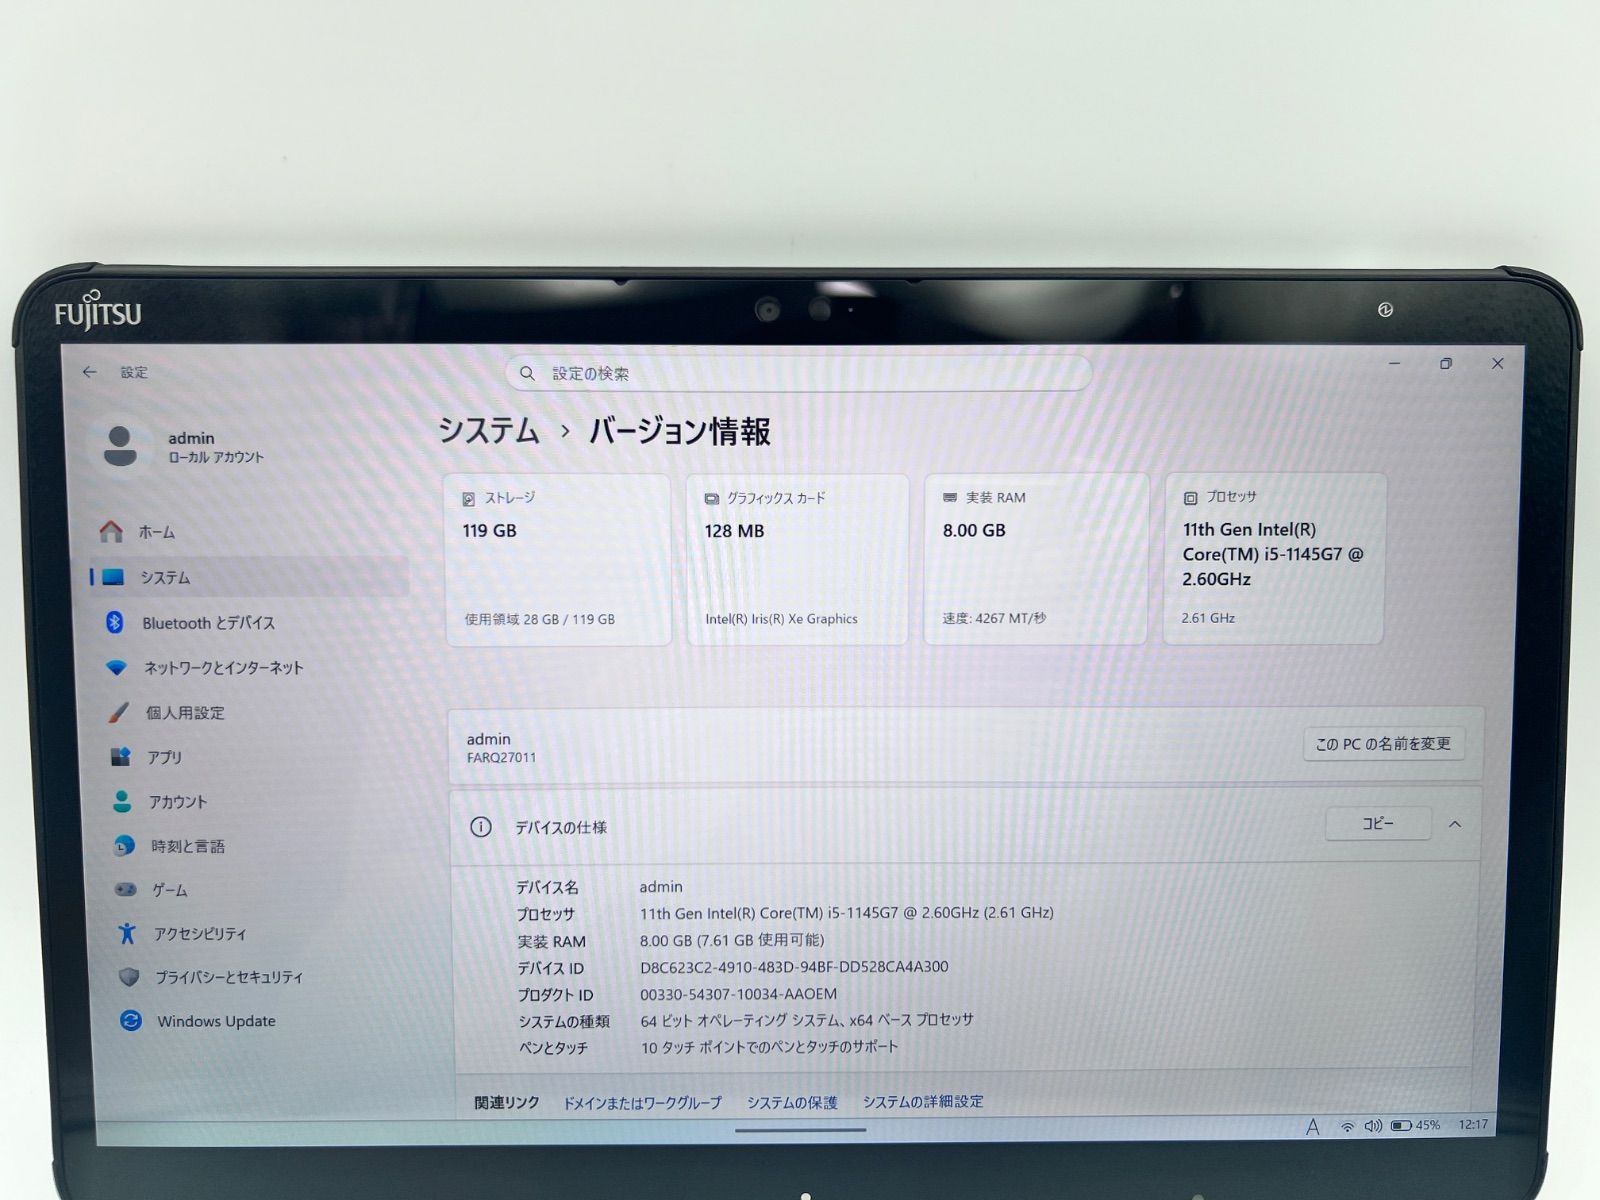1600x1200 pixels.
Task: Open the プロセッサ info card
Action: (x=1274, y=558)
